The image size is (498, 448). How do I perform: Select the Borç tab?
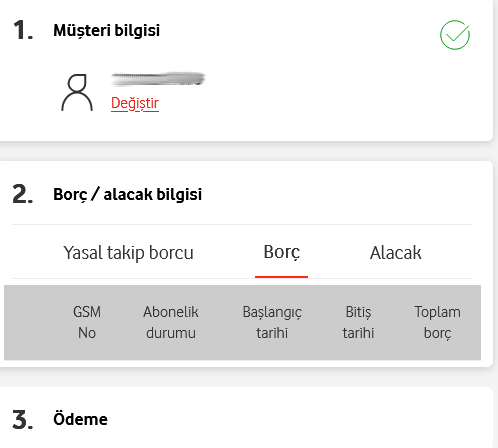pos(282,252)
